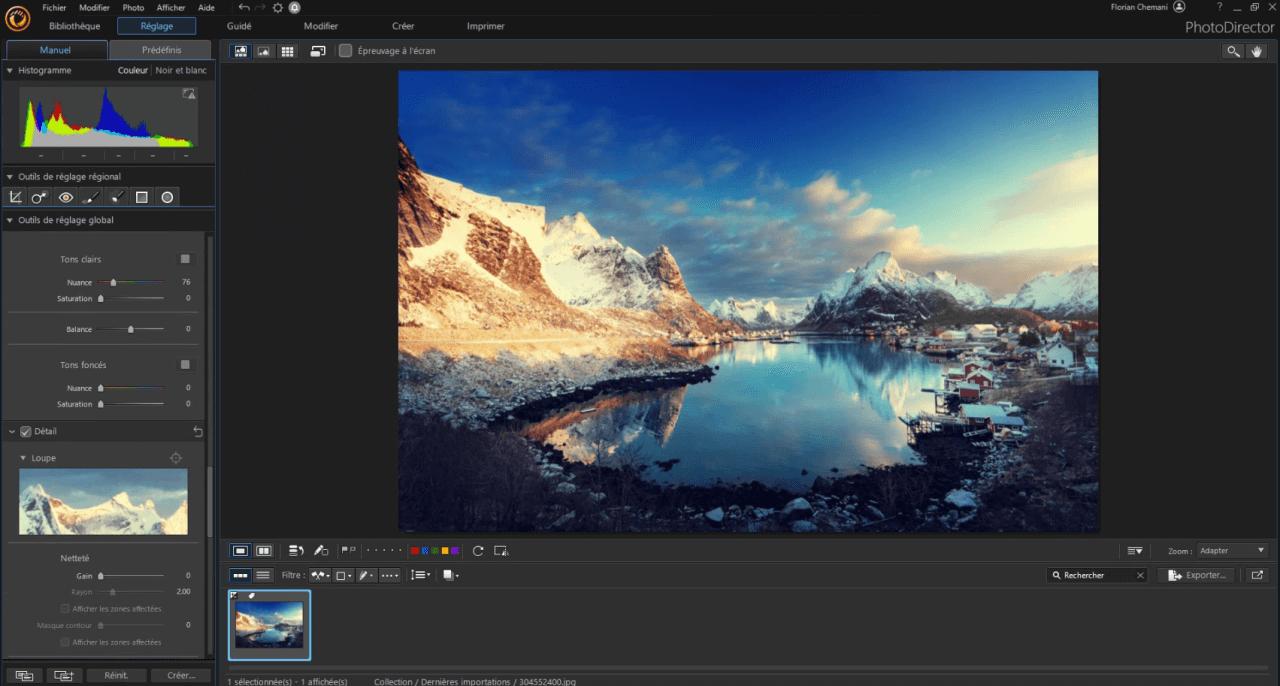Enable Épreuvage à l'écran checkbox
The width and height of the screenshot is (1280, 686).
tap(346, 51)
